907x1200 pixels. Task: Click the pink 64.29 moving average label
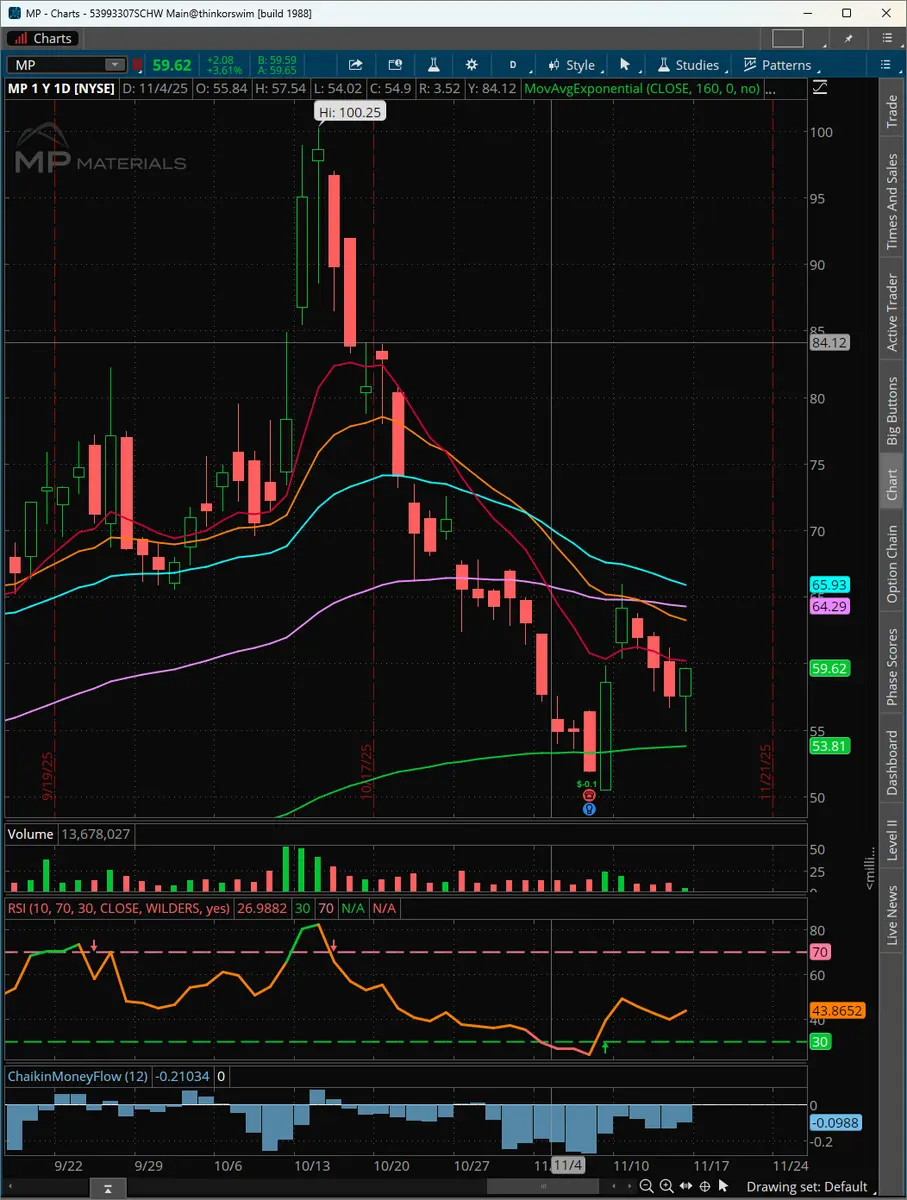(830, 606)
